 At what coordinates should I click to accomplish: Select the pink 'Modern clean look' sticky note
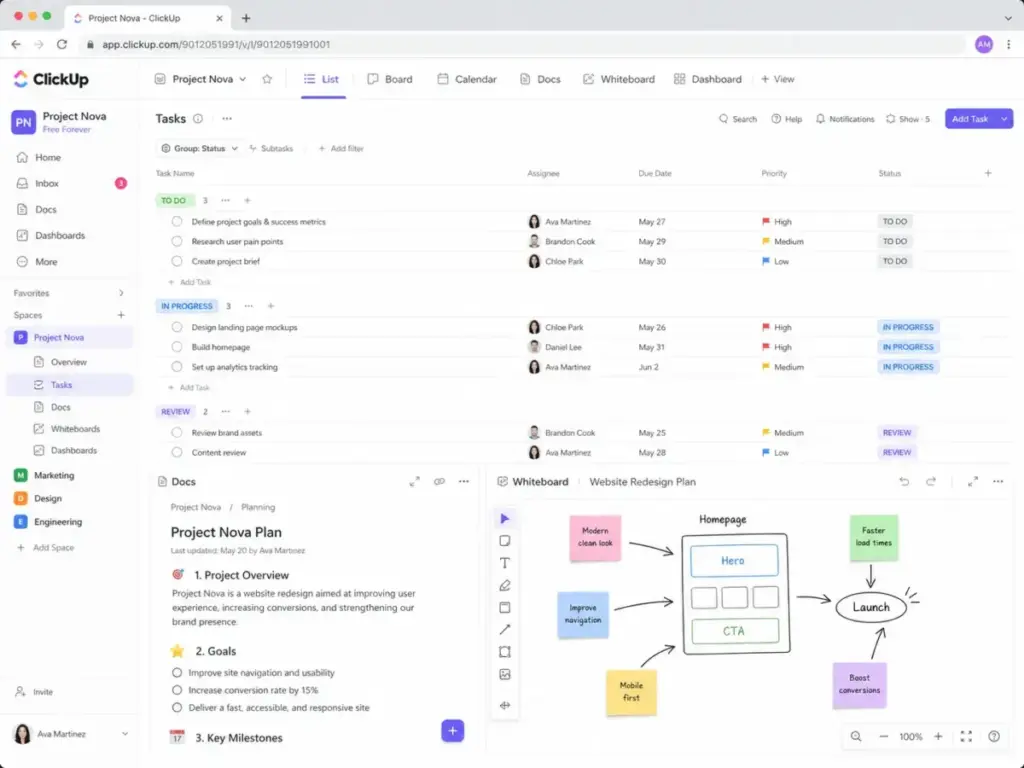pyautogui.click(x=595, y=537)
